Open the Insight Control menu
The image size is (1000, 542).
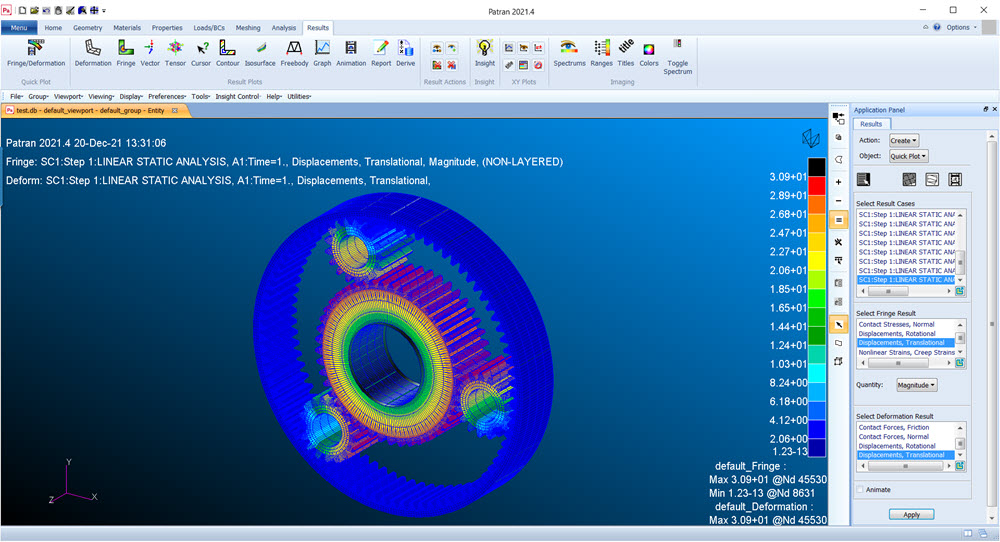click(x=238, y=96)
